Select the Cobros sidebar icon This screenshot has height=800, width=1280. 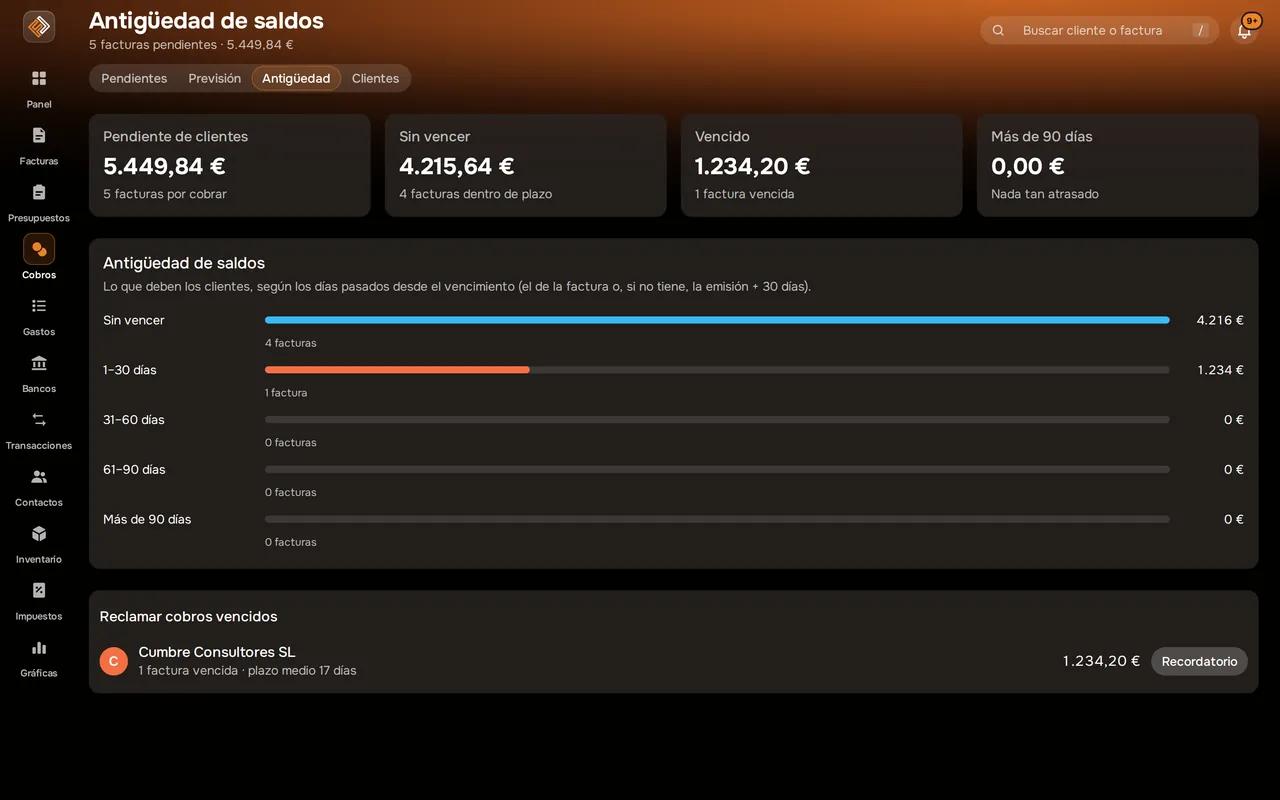(x=39, y=249)
